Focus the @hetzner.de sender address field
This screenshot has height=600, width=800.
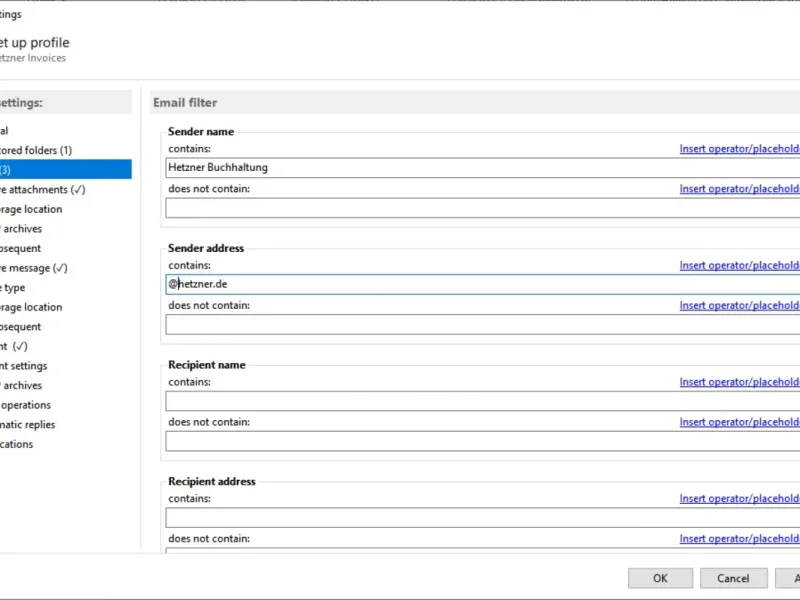tap(480, 285)
